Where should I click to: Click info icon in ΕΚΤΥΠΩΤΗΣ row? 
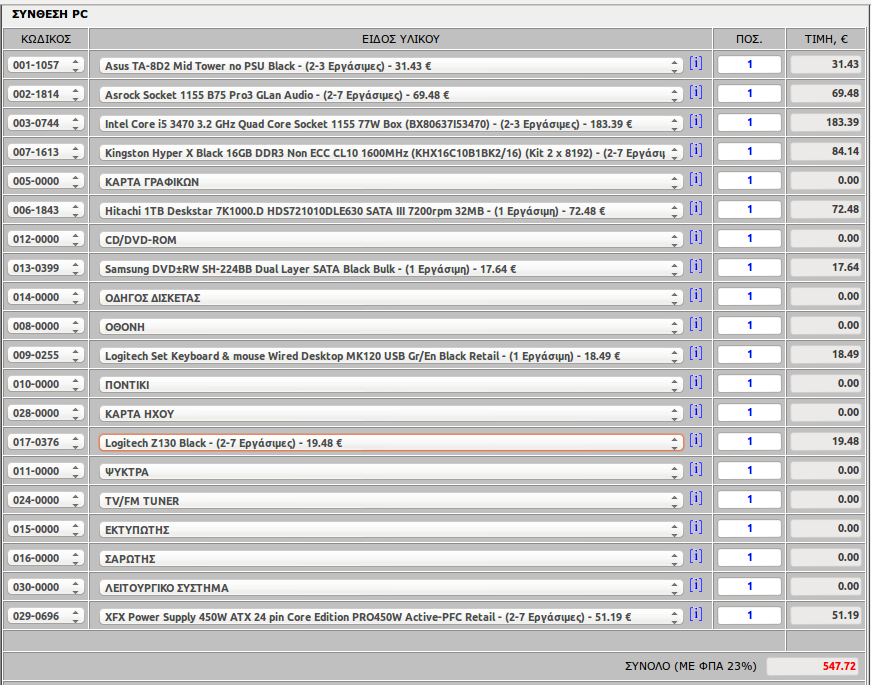695,527
